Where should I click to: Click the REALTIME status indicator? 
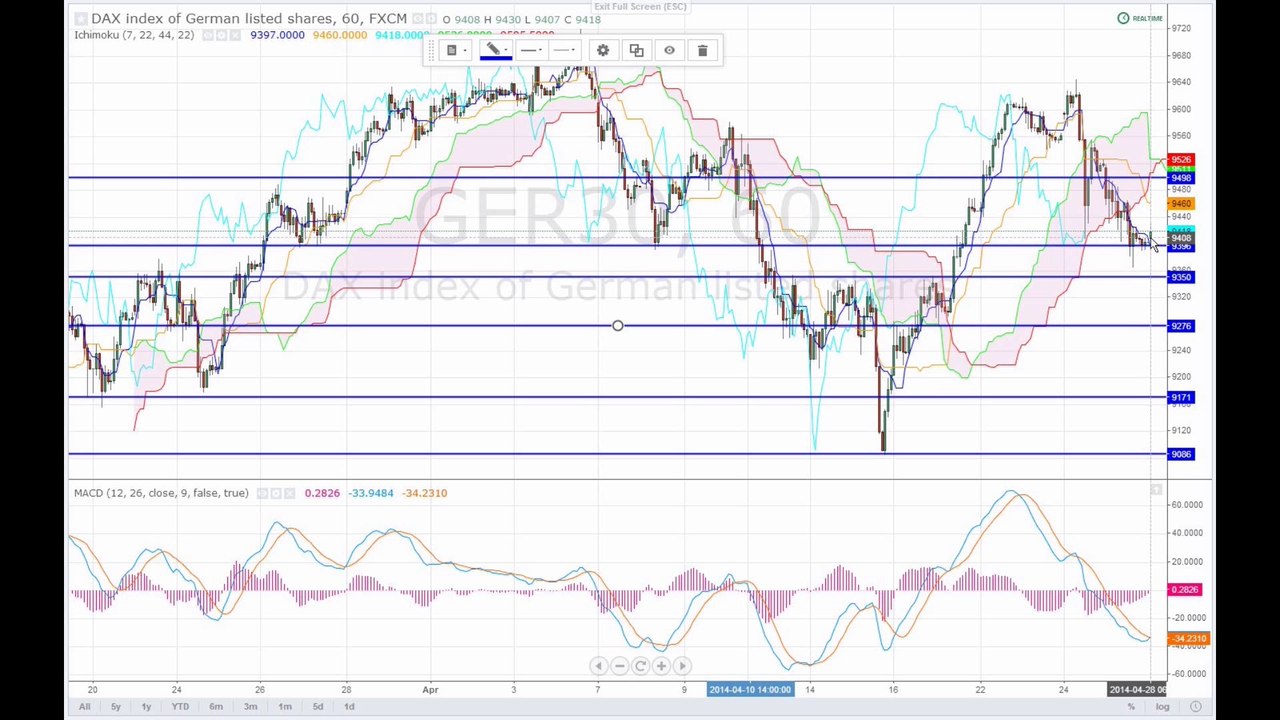tap(1141, 18)
